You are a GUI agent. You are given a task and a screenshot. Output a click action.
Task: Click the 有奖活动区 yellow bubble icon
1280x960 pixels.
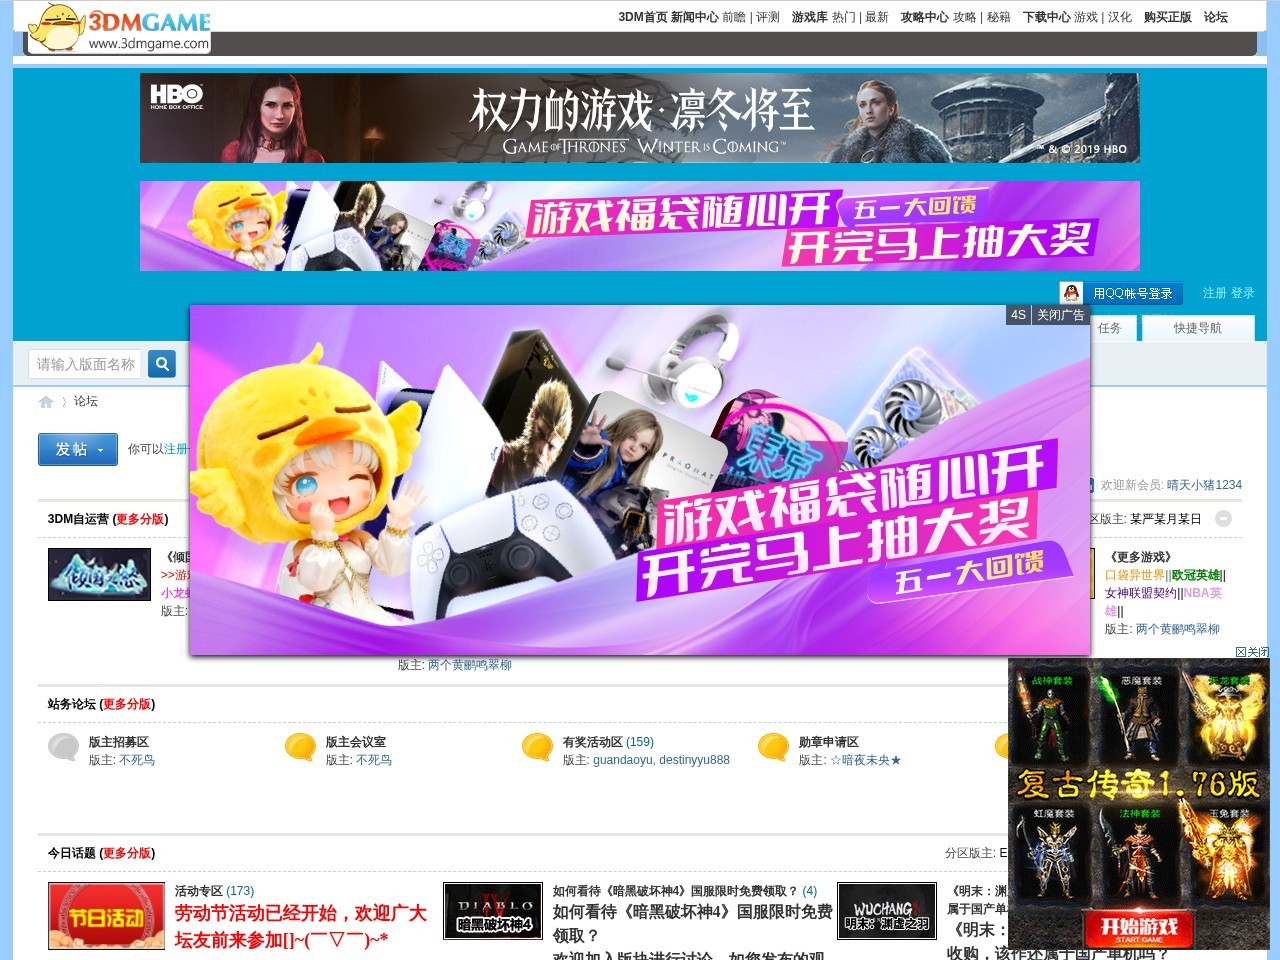537,747
